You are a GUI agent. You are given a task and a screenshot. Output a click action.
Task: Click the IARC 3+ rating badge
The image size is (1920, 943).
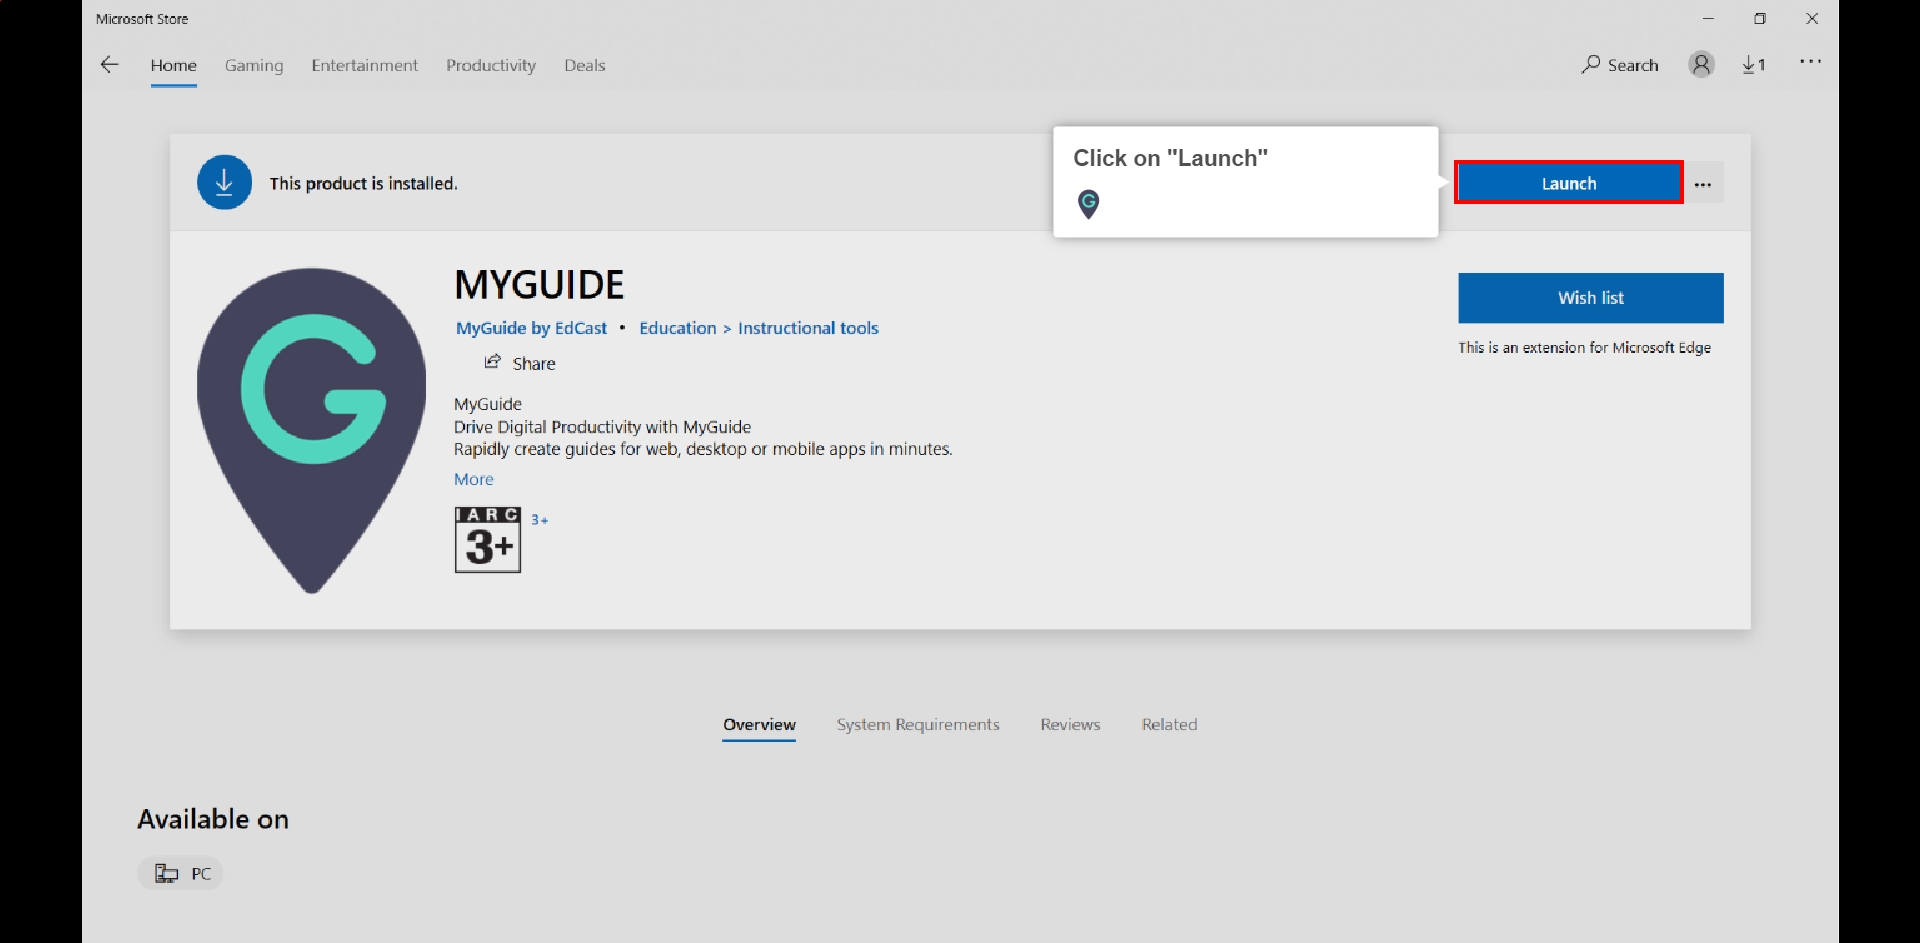click(x=488, y=540)
